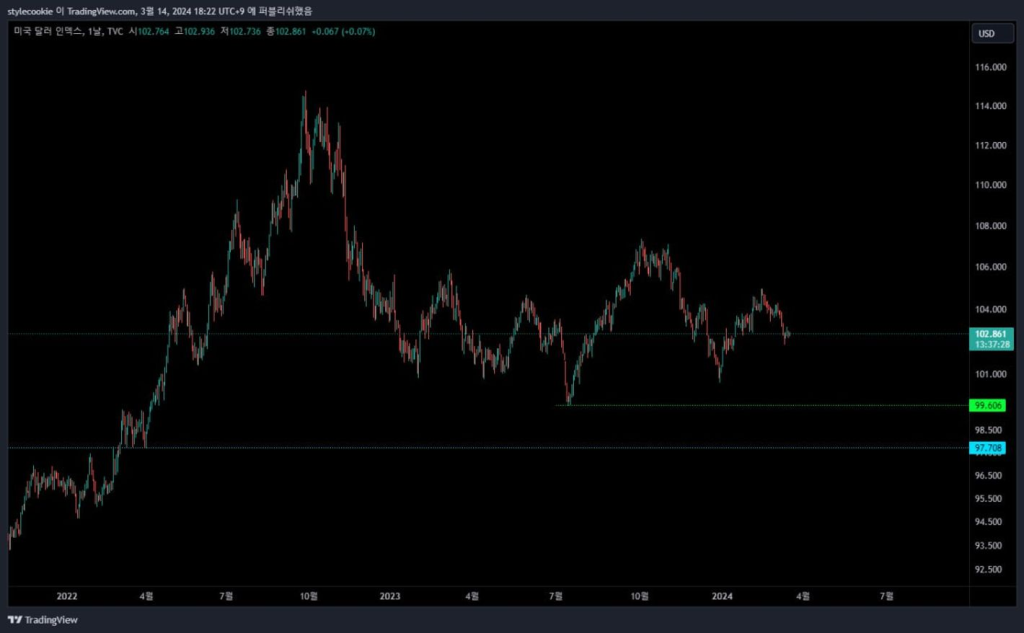The width and height of the screenshot is (1024, 633).
Task: Click the 106.000 price scale label
Action: [x=990, y=267]
